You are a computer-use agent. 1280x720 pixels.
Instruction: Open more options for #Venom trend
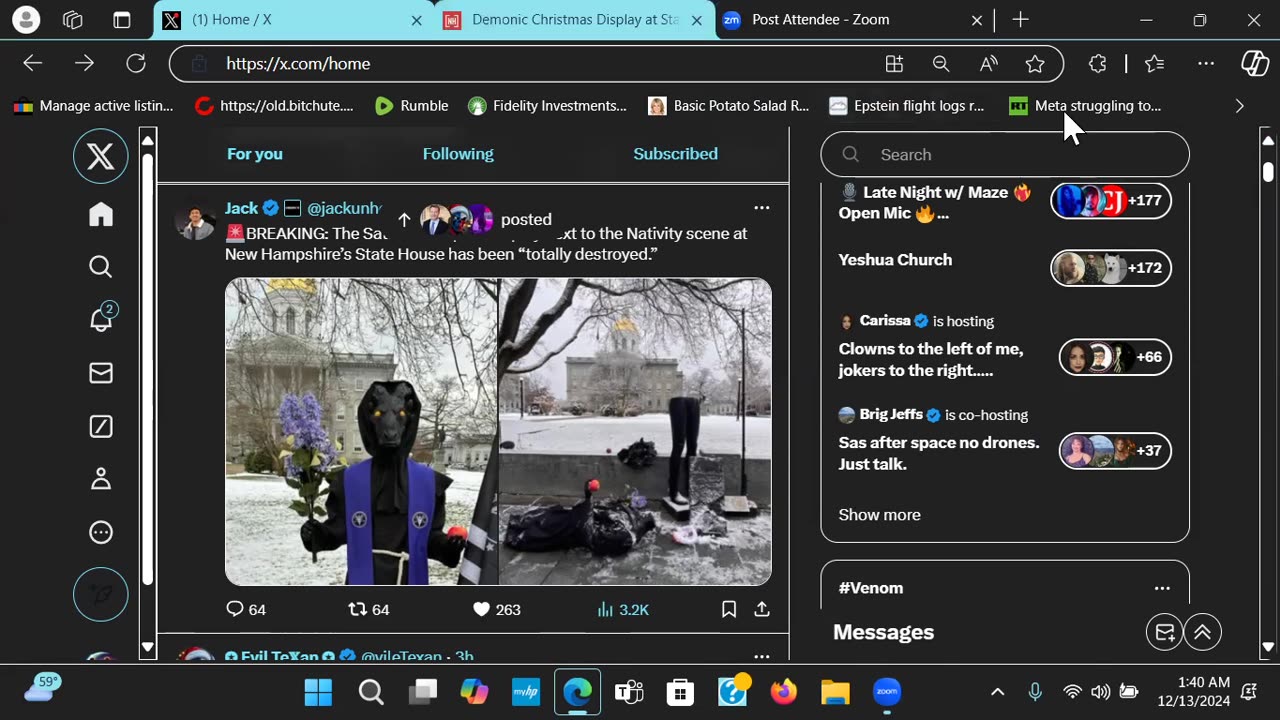click(1162, 588)
